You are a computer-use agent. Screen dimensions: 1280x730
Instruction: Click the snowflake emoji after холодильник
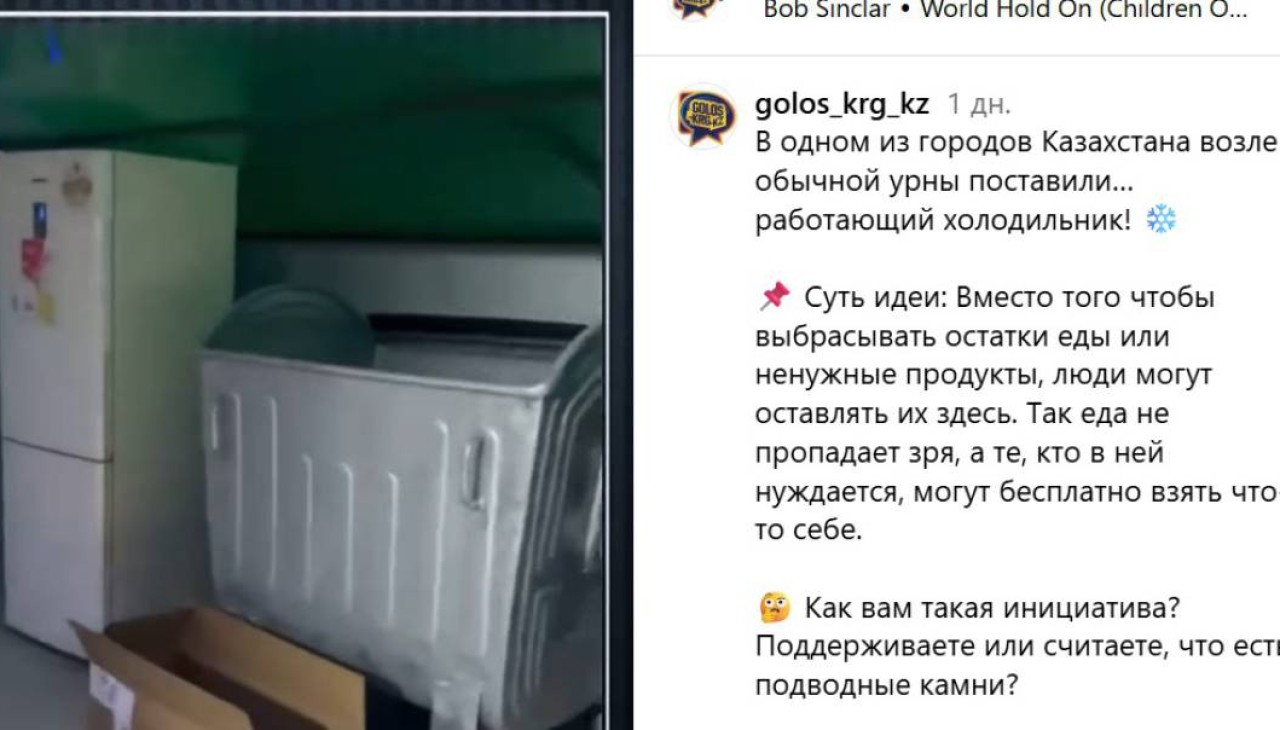1161,219
